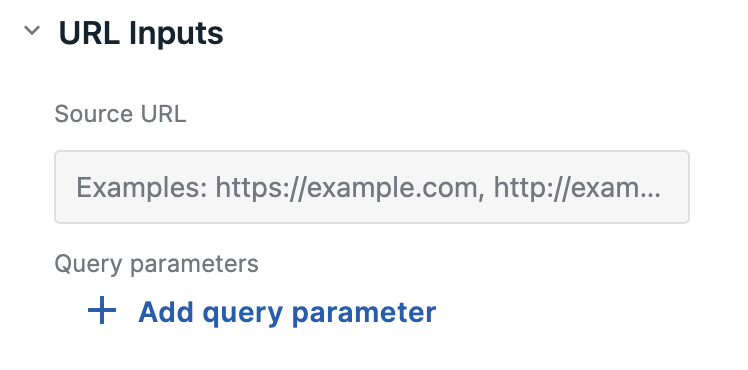Hide URL Inputs using the chevron icon
Screen dimensions: 748x370
tap(32, 31)
